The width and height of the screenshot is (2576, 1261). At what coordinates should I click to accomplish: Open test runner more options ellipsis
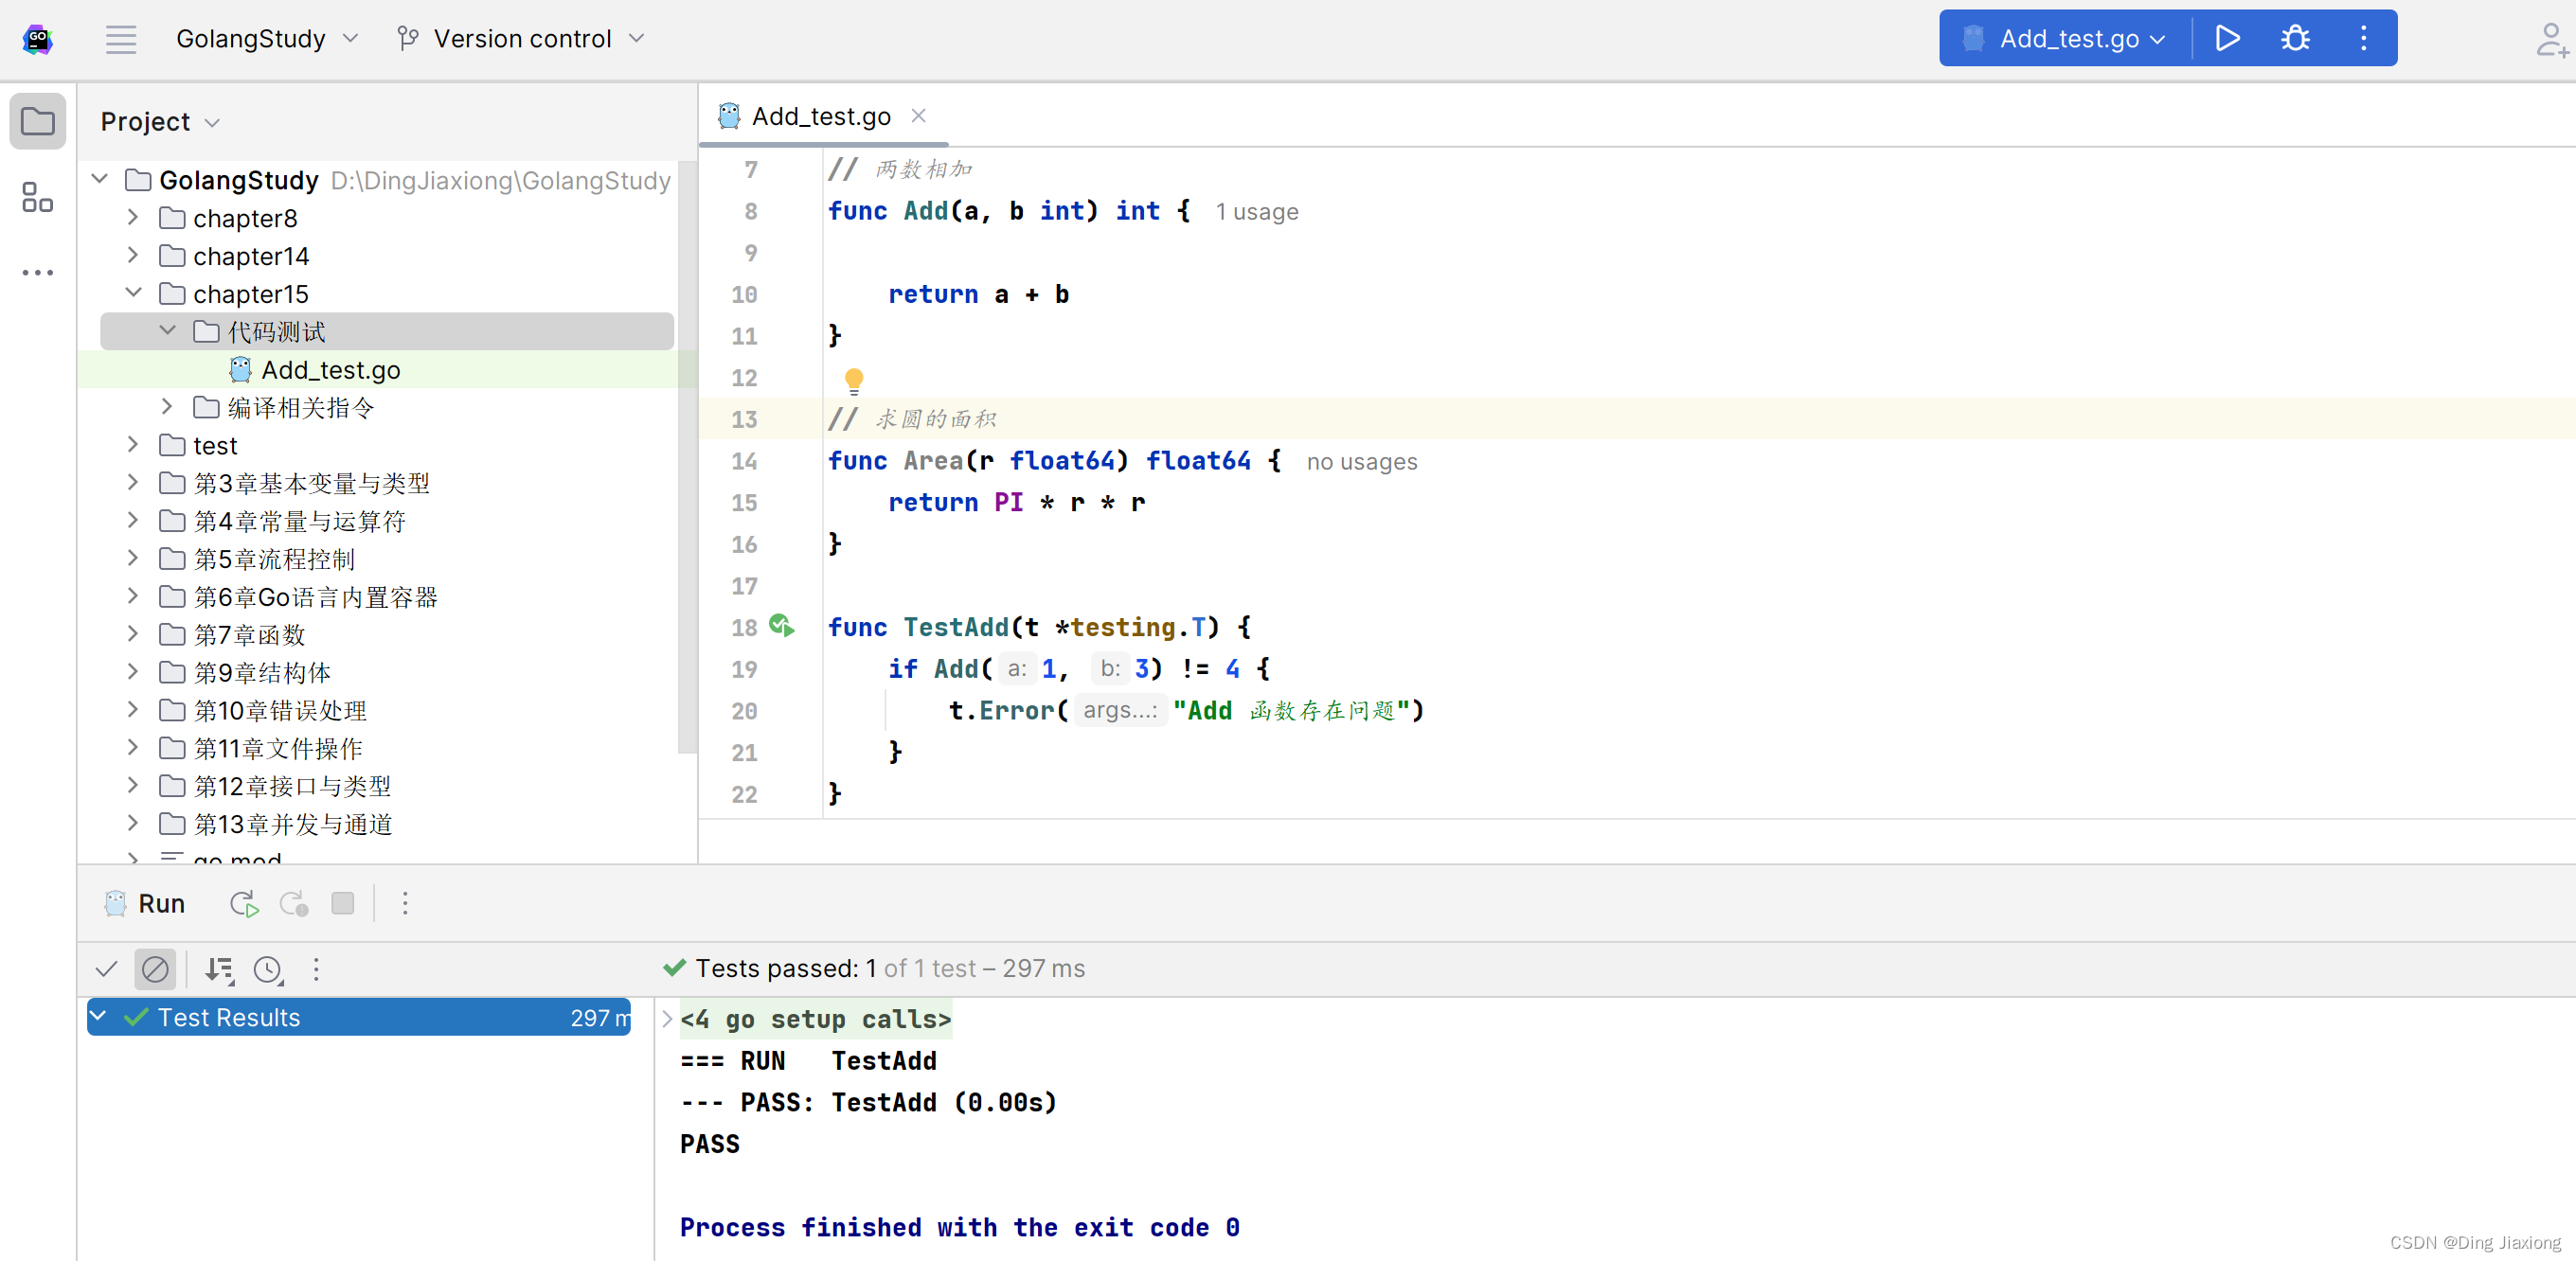[x=316, y=969]
